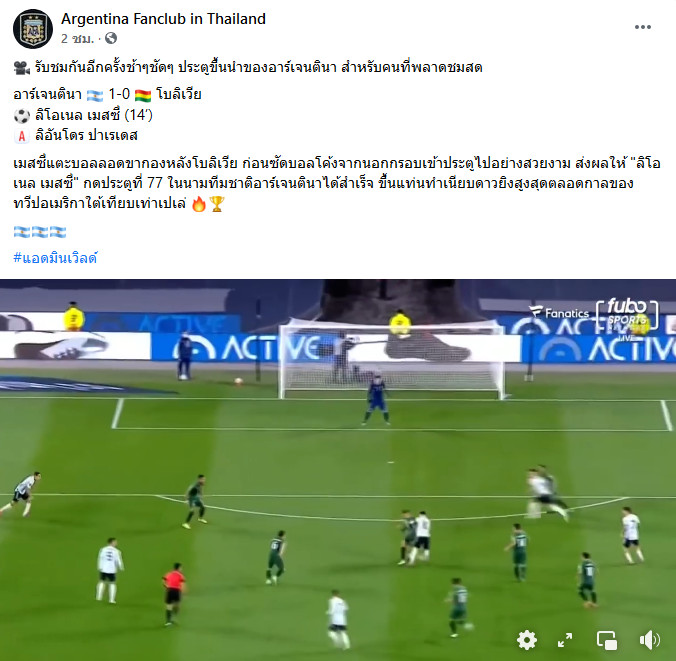Switch video to picture-in-picture mode

607,640
